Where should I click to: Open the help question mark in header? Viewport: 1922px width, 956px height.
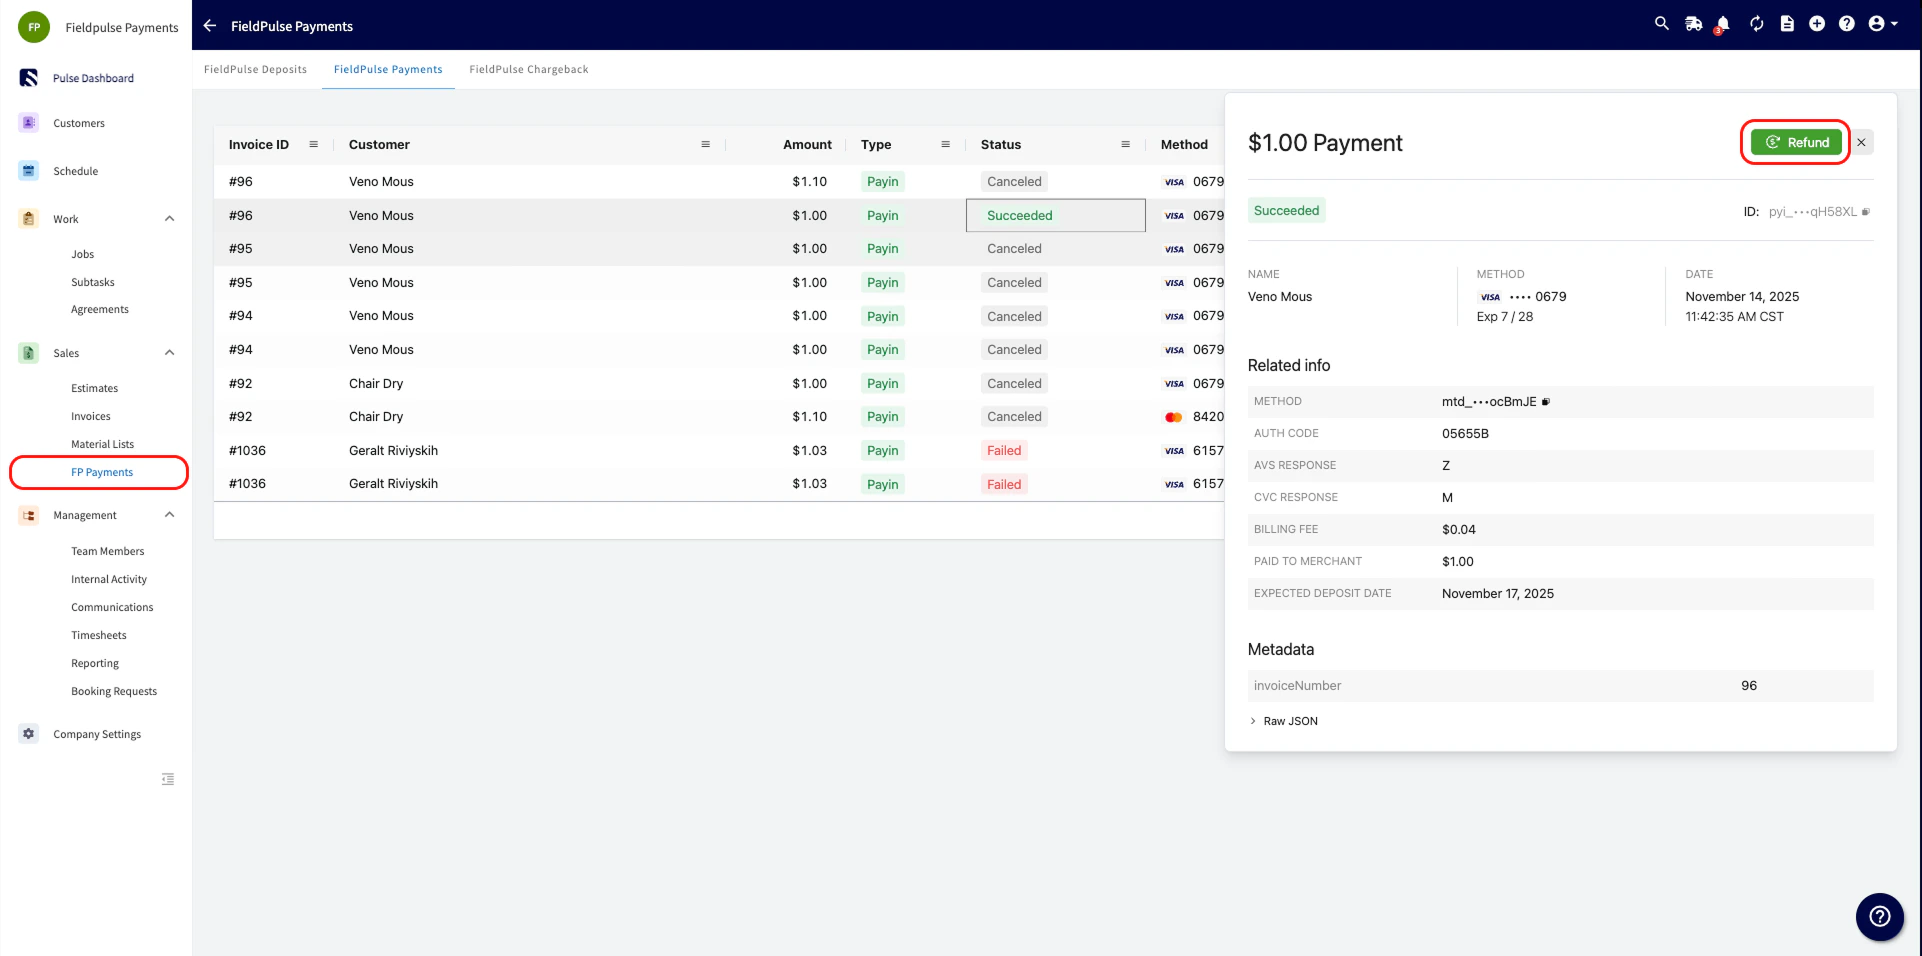coord(1847,24)
